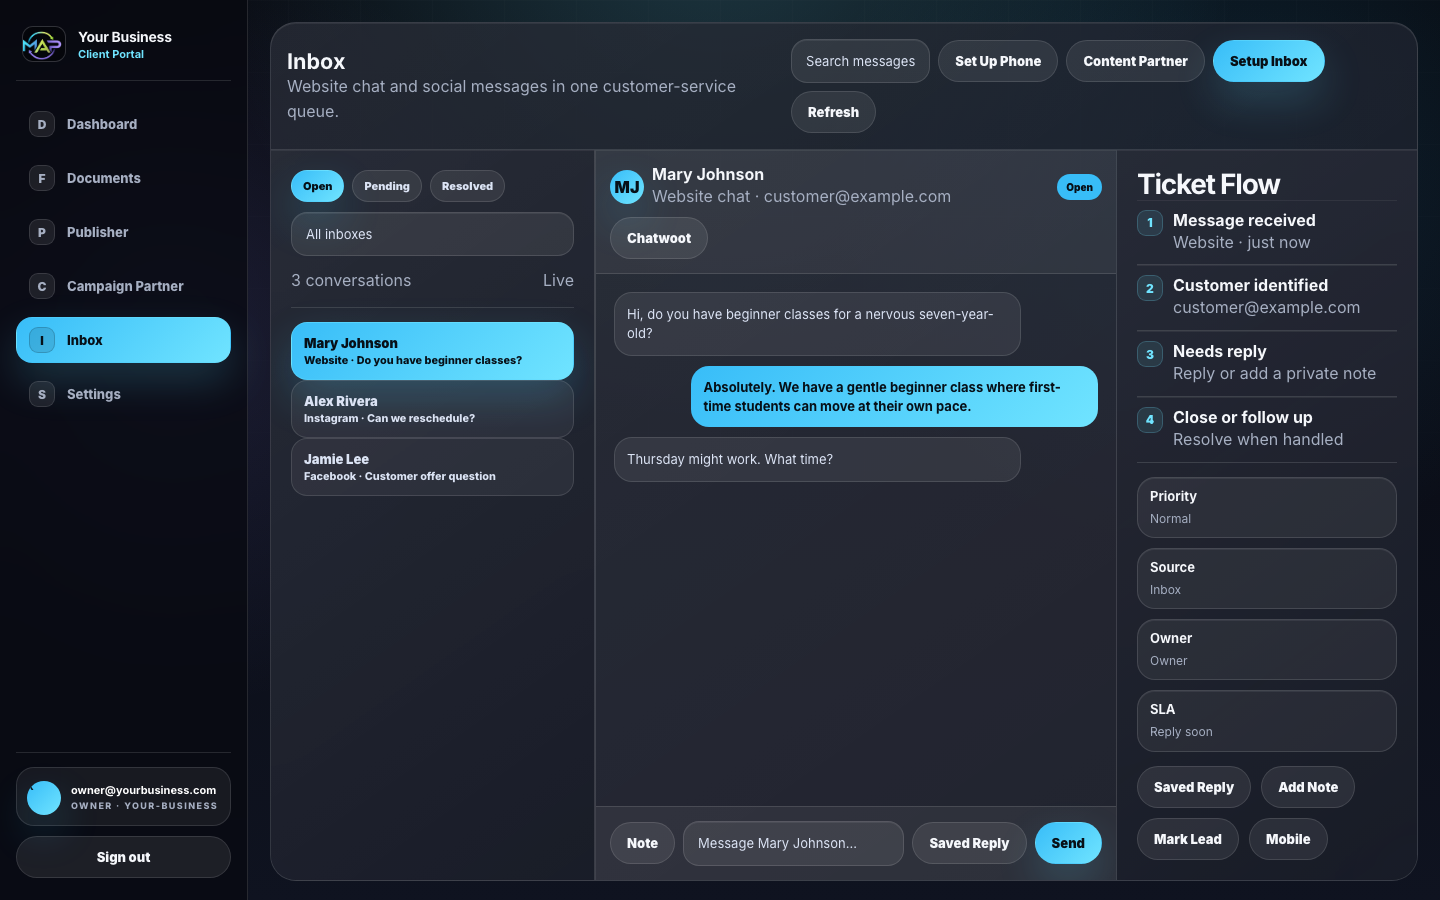Screen dimensions: 1440x900
Task: Click the Documents 'F' sidebar icon
Action: pos(41,178)
